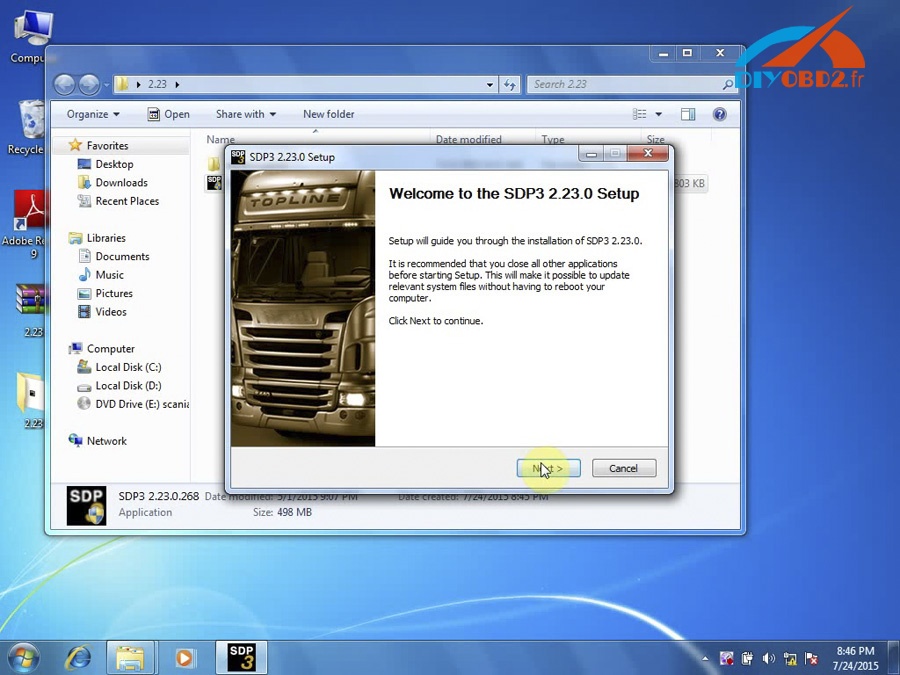The image size is (900, 675).
Task: Click the Search 2.23 field
Action: (x=631, y=84)
